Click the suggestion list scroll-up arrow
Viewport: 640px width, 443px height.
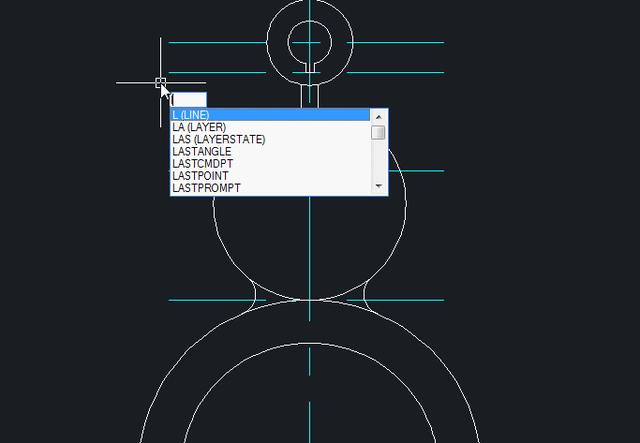tap(378, 117)
